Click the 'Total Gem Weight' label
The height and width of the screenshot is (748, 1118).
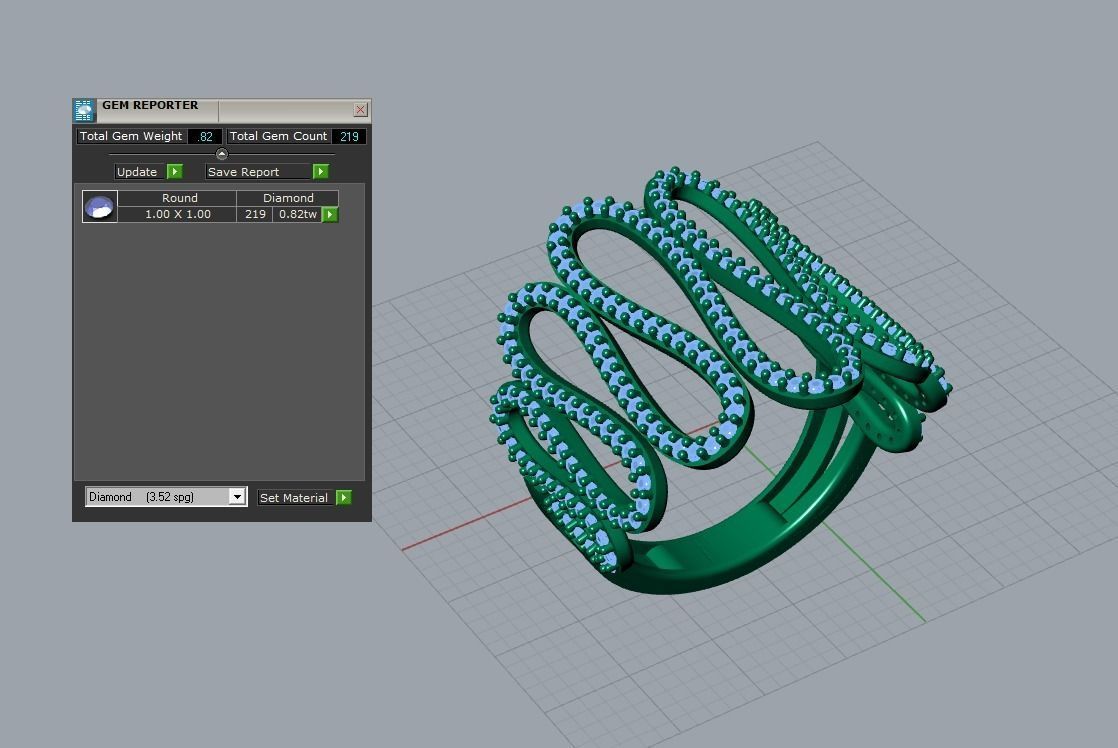[131, 135]
